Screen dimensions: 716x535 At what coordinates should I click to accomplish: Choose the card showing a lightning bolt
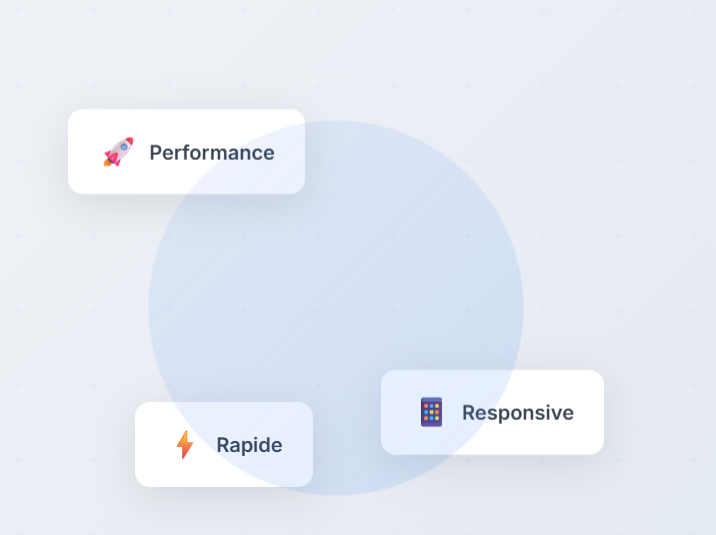(x=224, y=445)
